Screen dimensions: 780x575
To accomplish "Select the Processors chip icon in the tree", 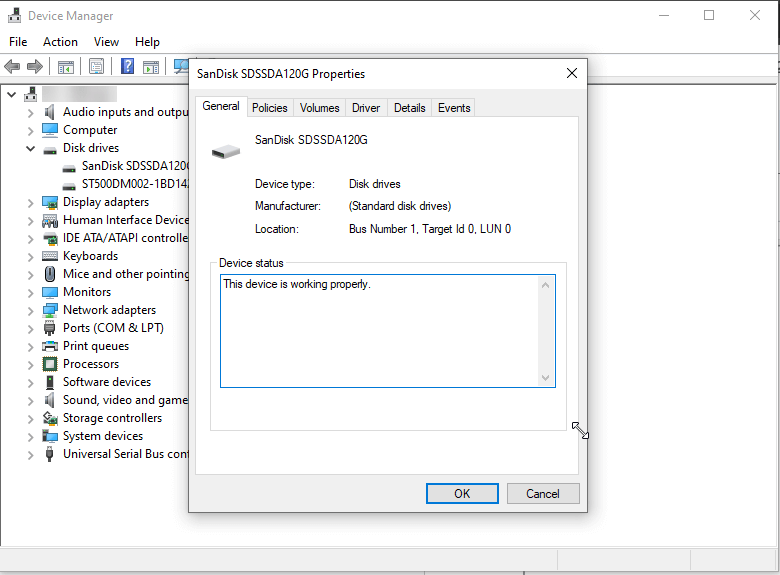I will click(50, 364).
